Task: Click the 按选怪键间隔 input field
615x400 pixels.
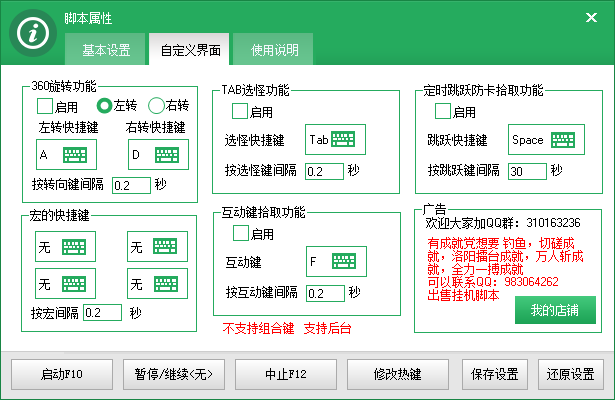Action: [324, 171]
